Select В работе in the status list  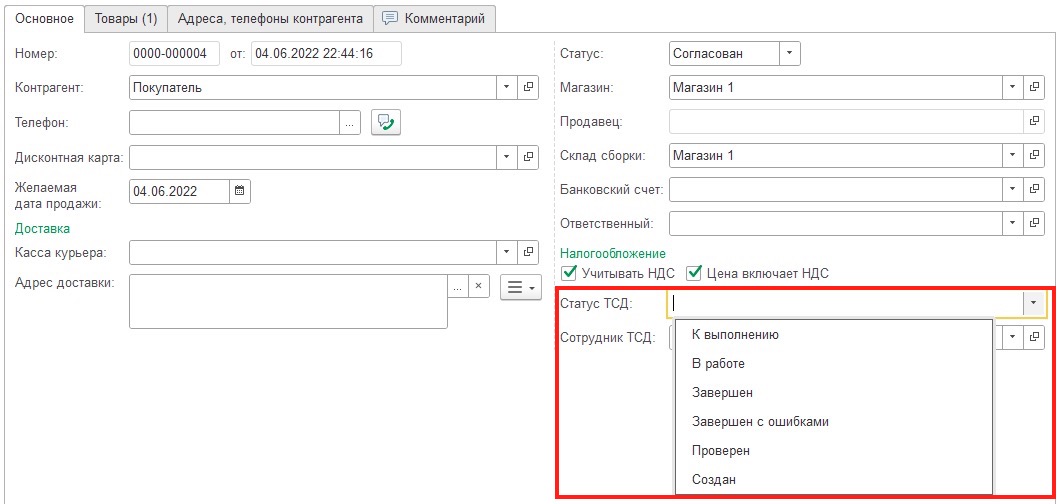tap(834, 363)
